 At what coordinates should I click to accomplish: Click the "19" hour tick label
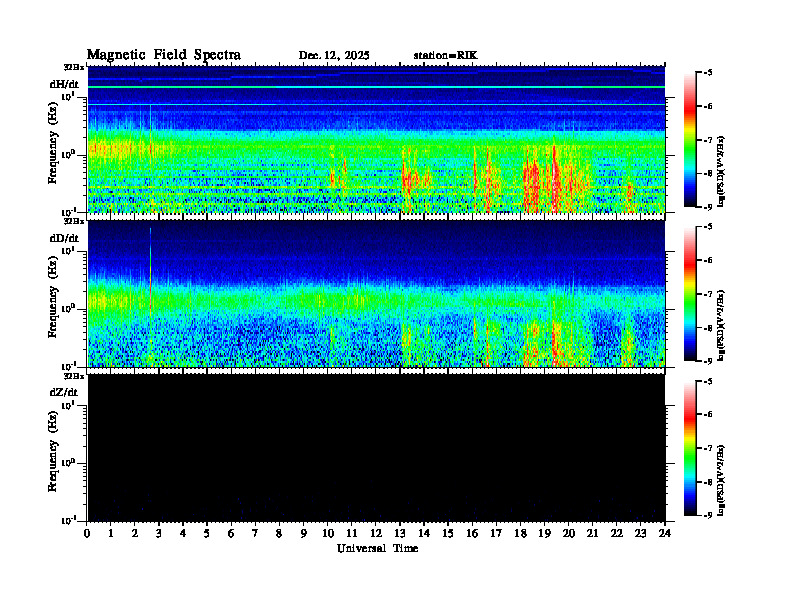544,534
